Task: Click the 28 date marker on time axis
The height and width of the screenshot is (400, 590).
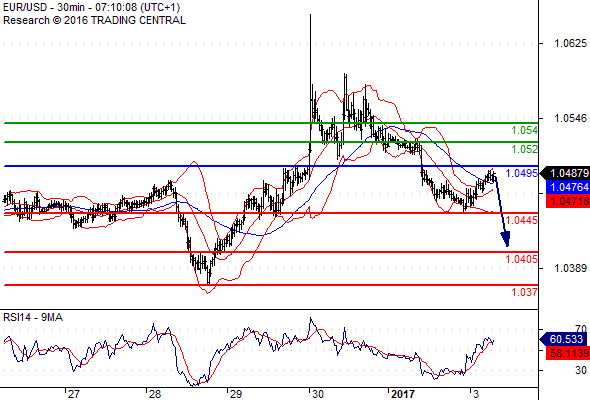Action: point(155,394)
